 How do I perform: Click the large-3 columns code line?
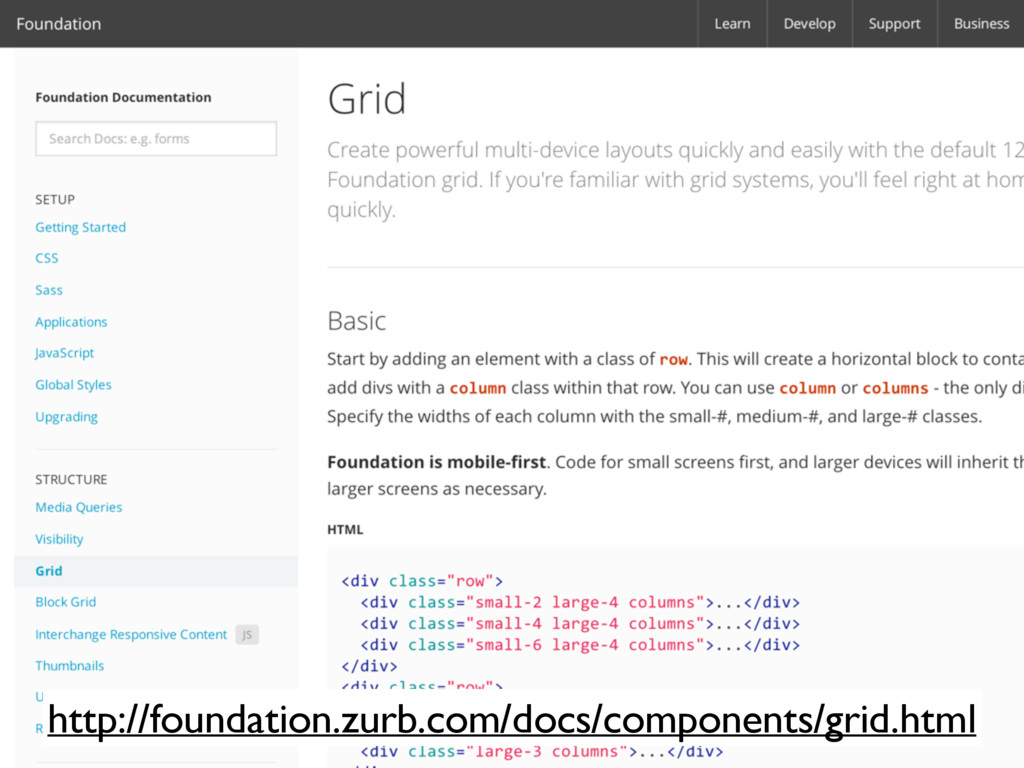[541, 752]
